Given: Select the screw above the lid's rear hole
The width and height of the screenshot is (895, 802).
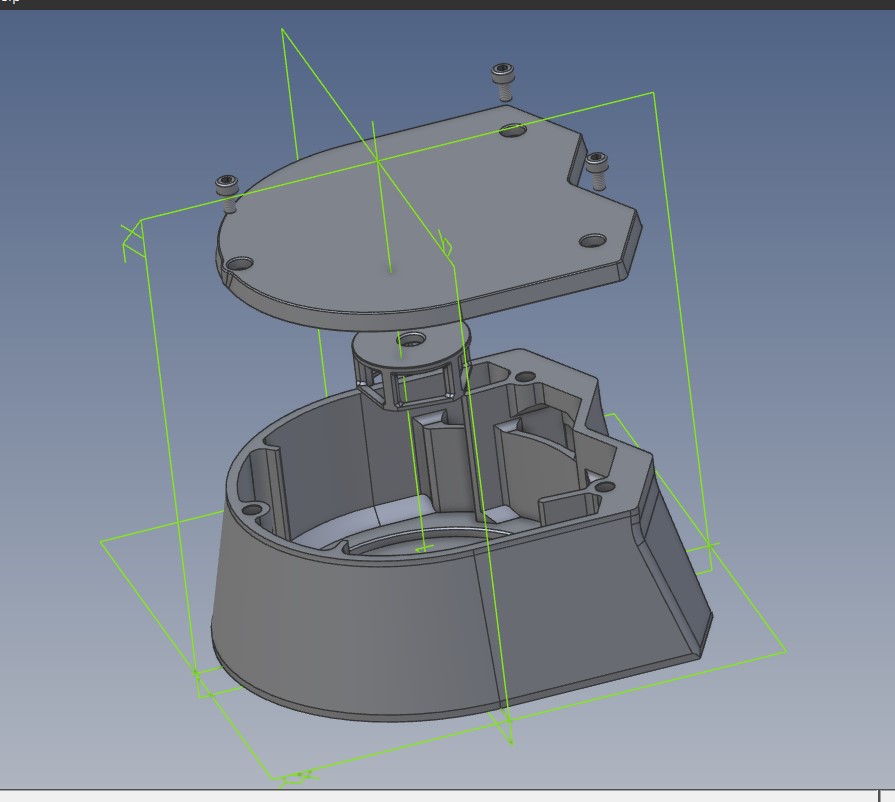Looking at the screenshot, I should [503, 81].
